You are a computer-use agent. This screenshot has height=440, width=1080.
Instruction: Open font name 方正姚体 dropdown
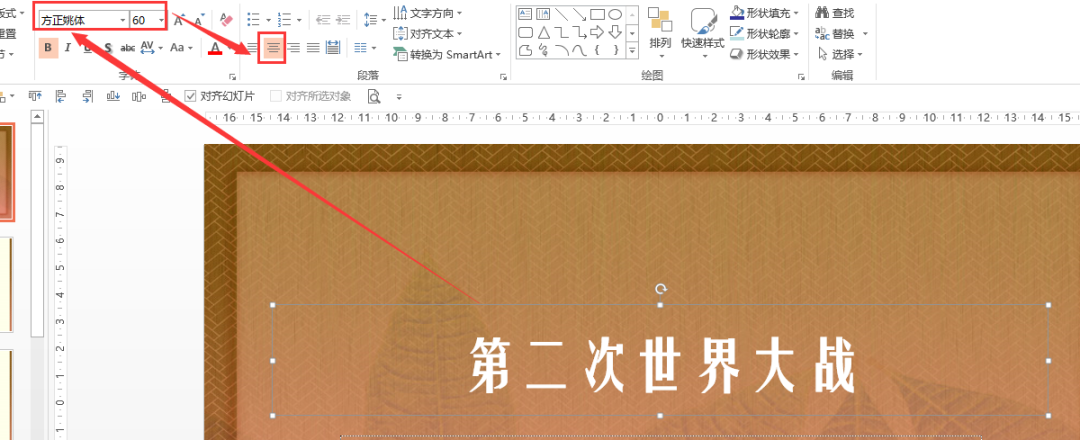pyautogui.click(x=123, y=20)
